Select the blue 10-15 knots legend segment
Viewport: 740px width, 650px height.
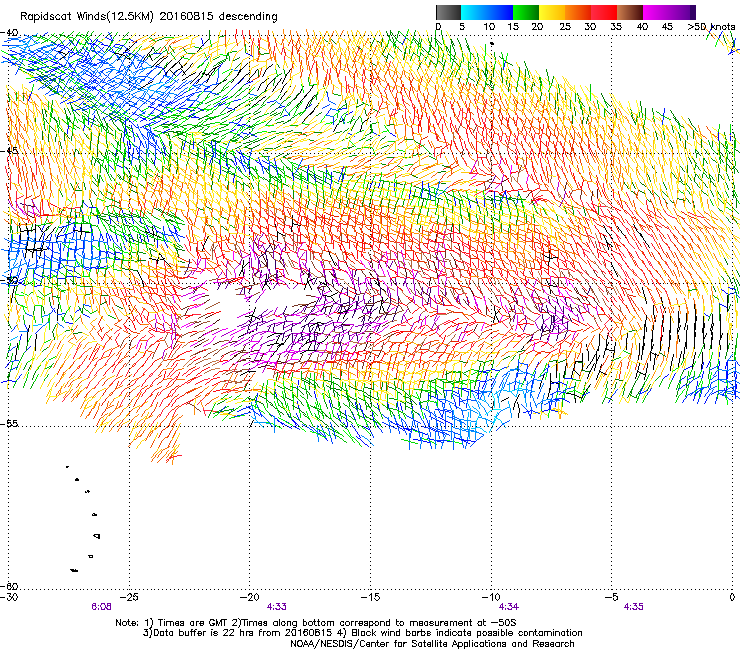click(x=500, y=12)
